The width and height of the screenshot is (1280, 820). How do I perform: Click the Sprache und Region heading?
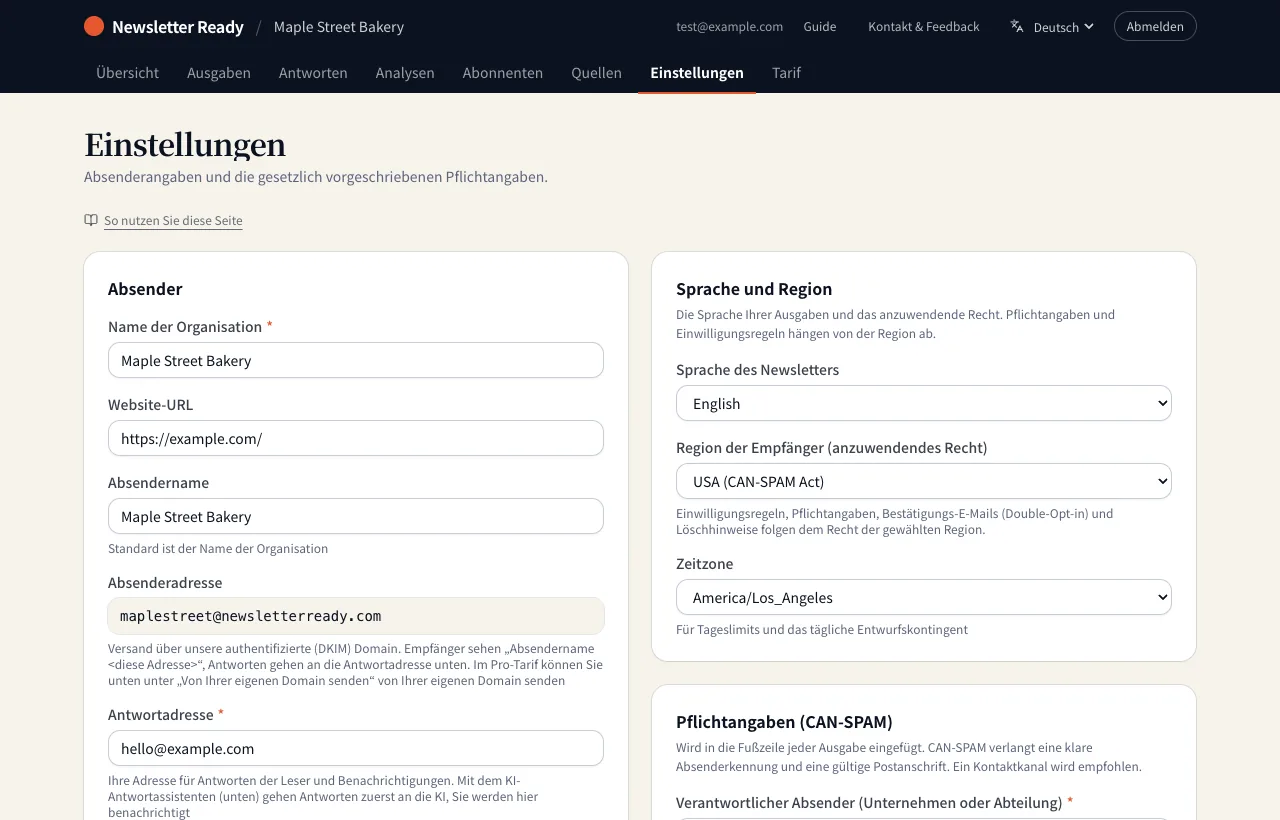coord(754,289)
